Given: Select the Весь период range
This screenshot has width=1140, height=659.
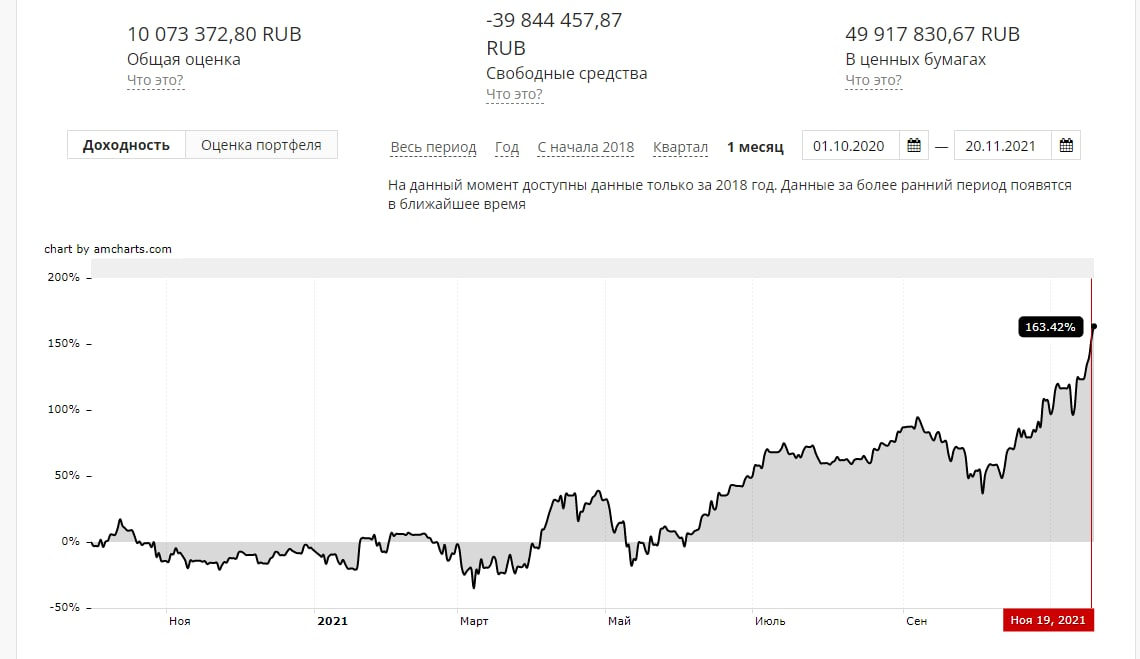Looking at the screenshot, I should 433,147.
